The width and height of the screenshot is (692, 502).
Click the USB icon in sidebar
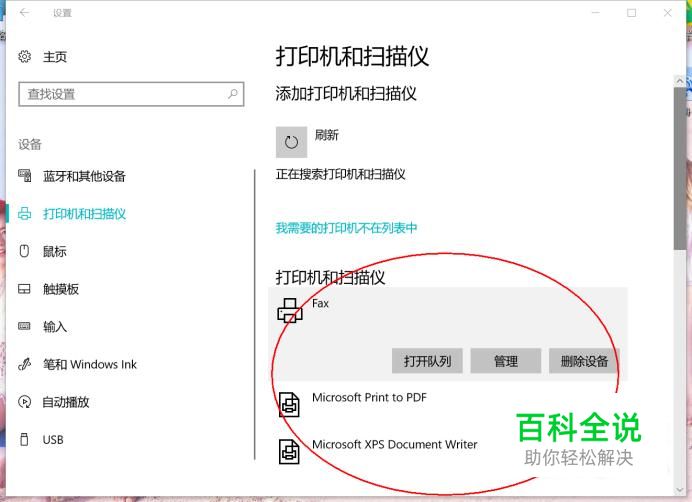24,439
